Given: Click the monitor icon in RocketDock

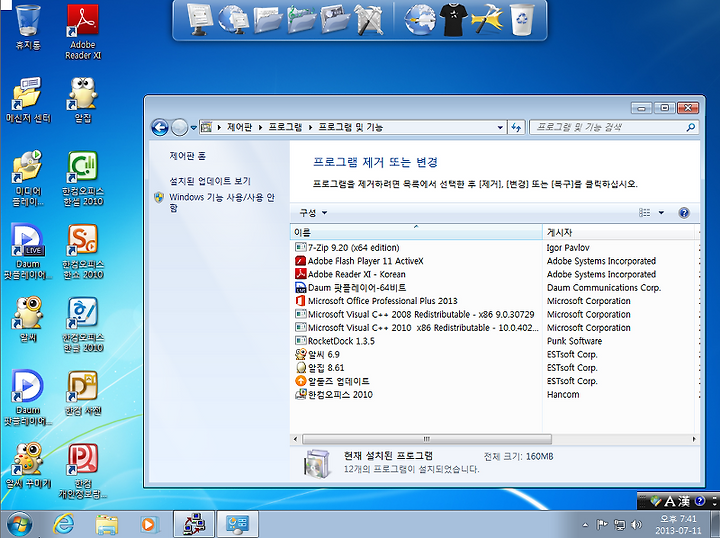Looking at the screenshot, I should pyautogui.click(x=199, y=19).
